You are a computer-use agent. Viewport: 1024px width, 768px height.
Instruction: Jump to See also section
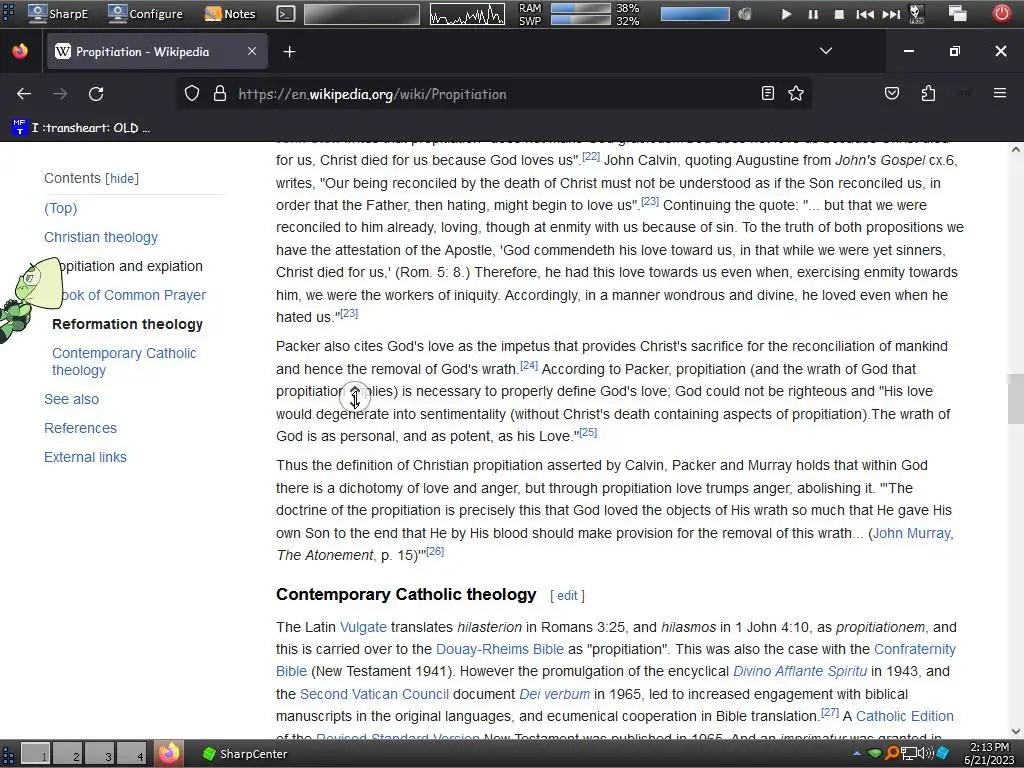72,399
